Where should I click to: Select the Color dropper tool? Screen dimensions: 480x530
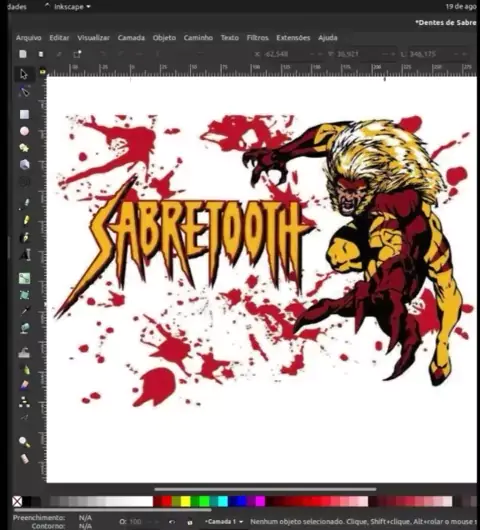[x=25, y=311]
